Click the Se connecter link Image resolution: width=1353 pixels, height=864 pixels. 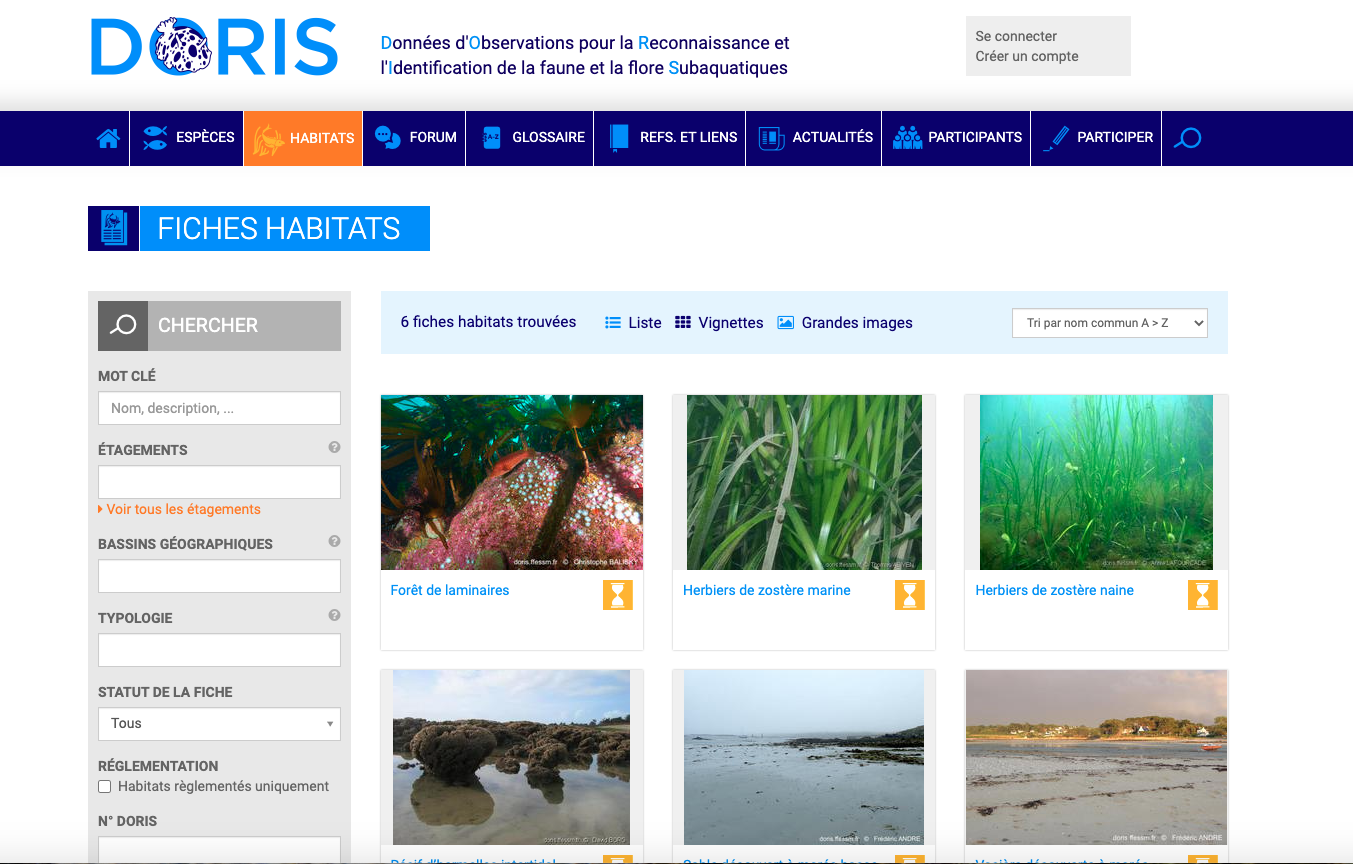(x=1016, y=36)
